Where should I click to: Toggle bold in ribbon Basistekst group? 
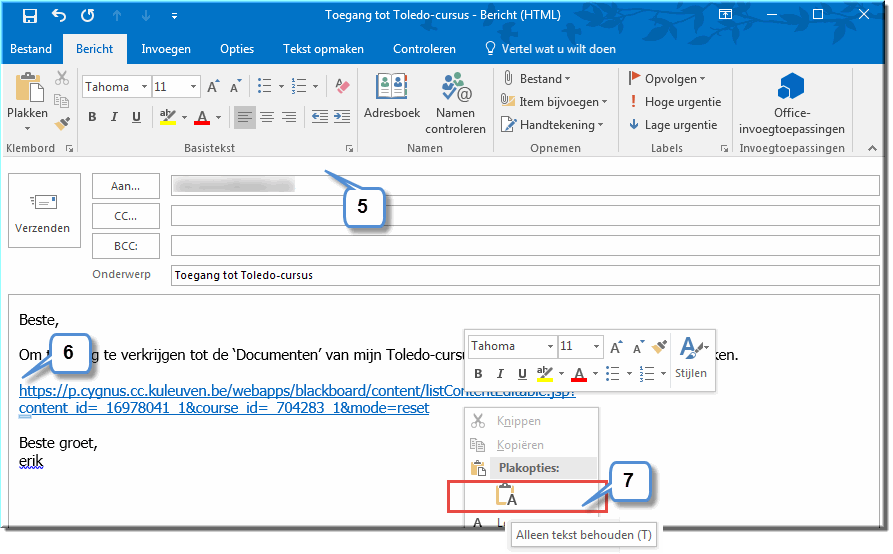pyautogui.click(x=92, y=117)
